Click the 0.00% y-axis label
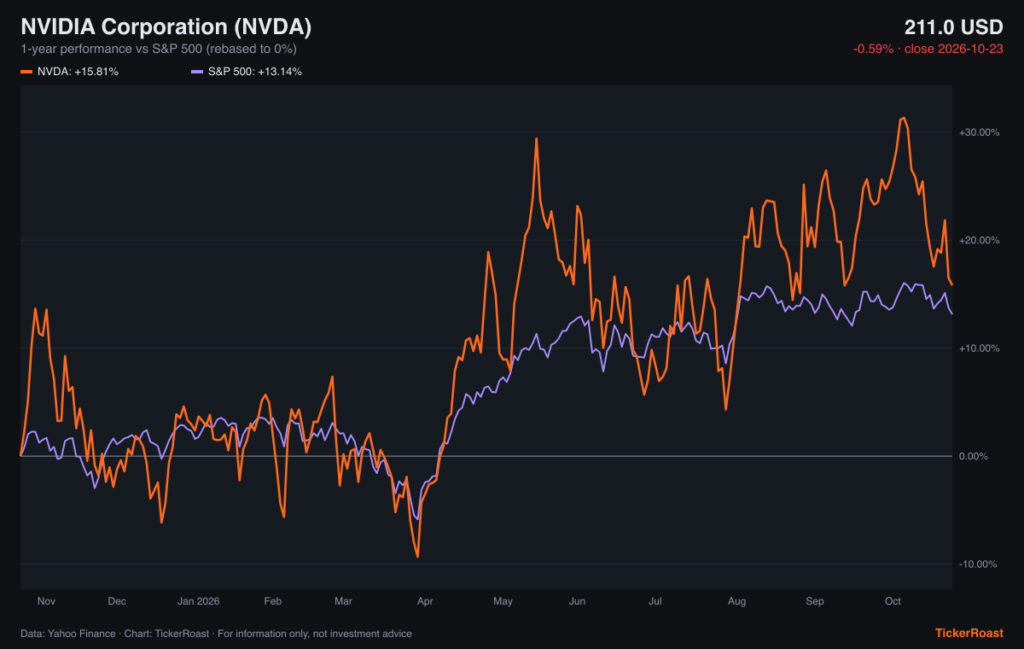Image resolution: width=1024 pixels, height=649 pixels. pyautogui.click(x=973, y=456)
